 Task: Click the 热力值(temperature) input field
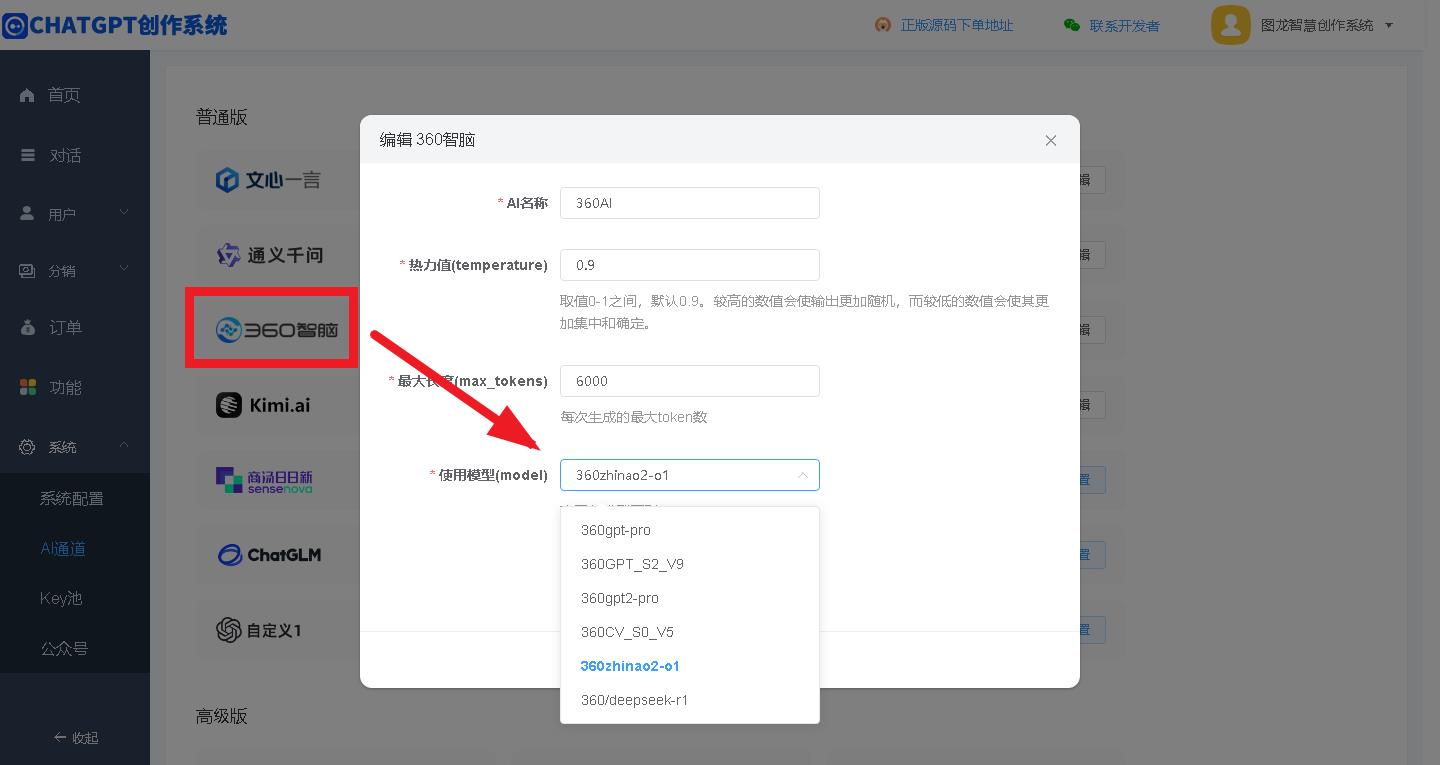[690, 265]
